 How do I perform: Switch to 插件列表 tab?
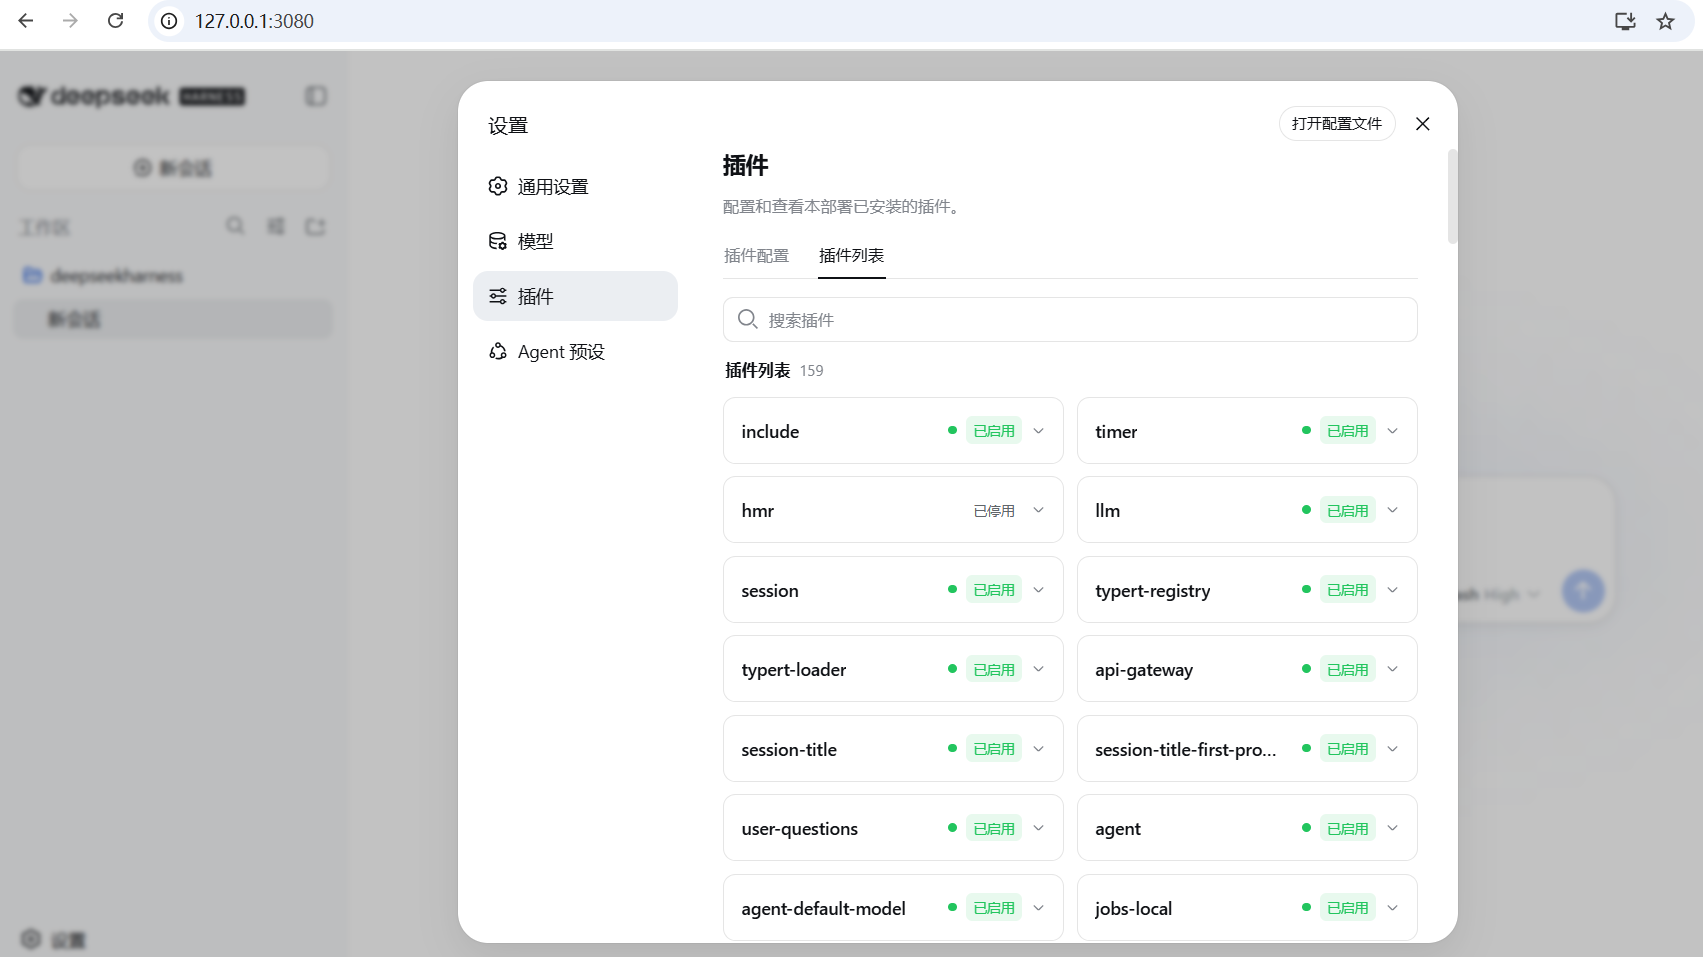(851, 256)
